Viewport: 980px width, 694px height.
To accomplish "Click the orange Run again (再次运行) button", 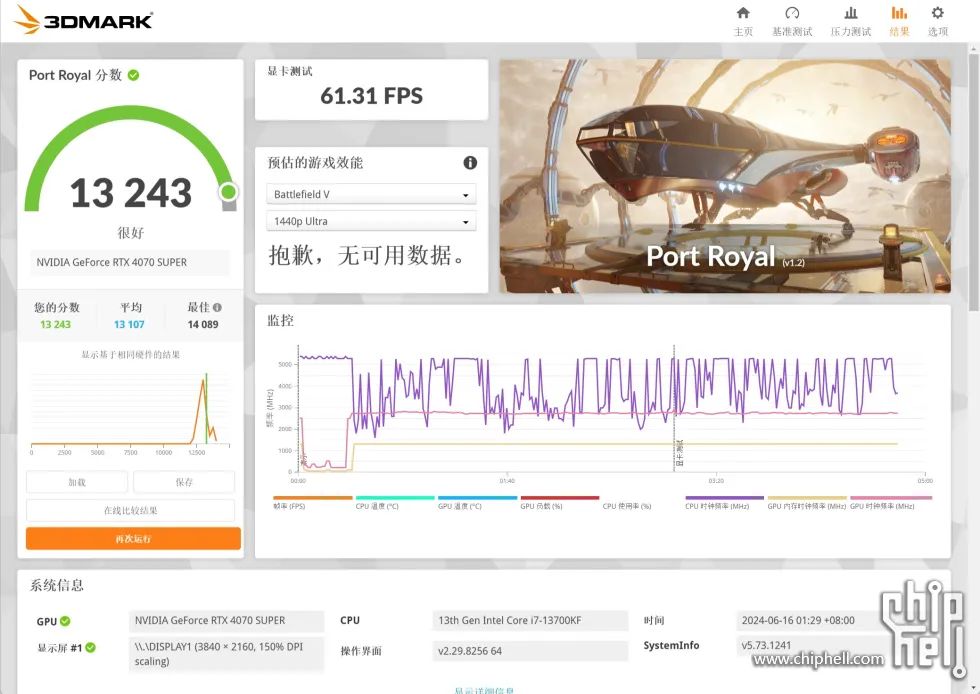I will [133, 538].
